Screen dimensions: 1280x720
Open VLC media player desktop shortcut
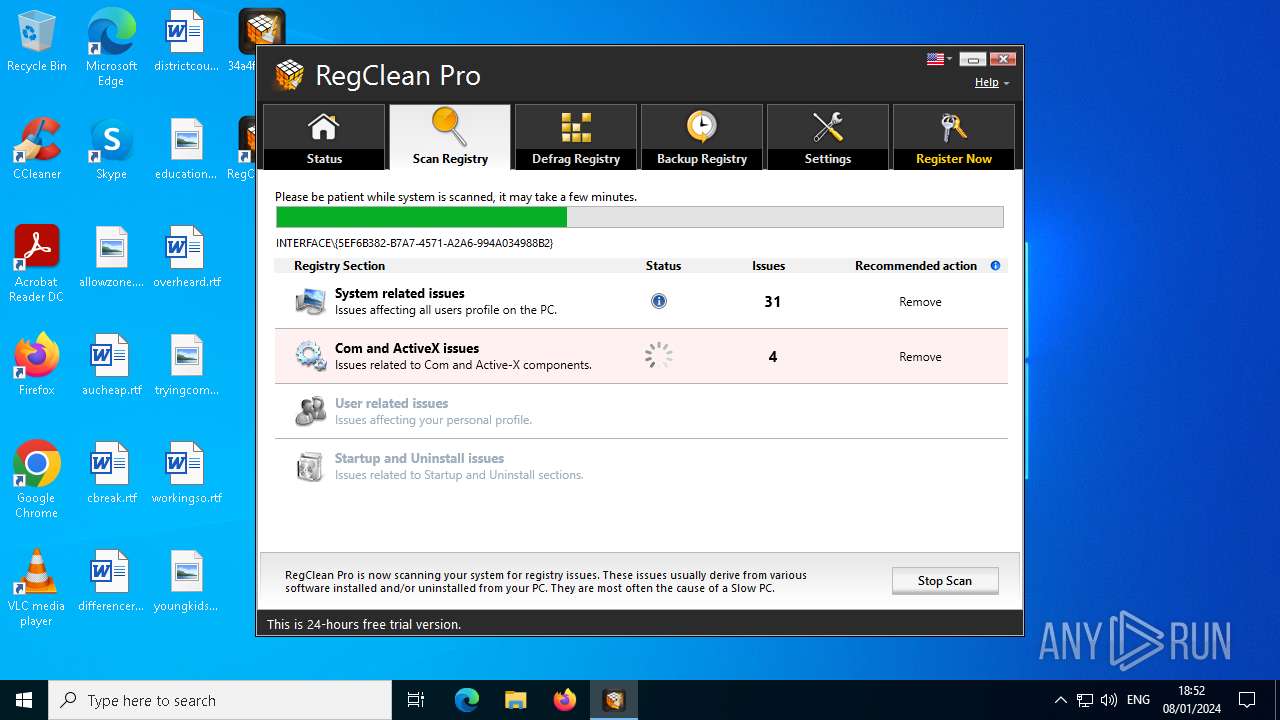[37, 588]
